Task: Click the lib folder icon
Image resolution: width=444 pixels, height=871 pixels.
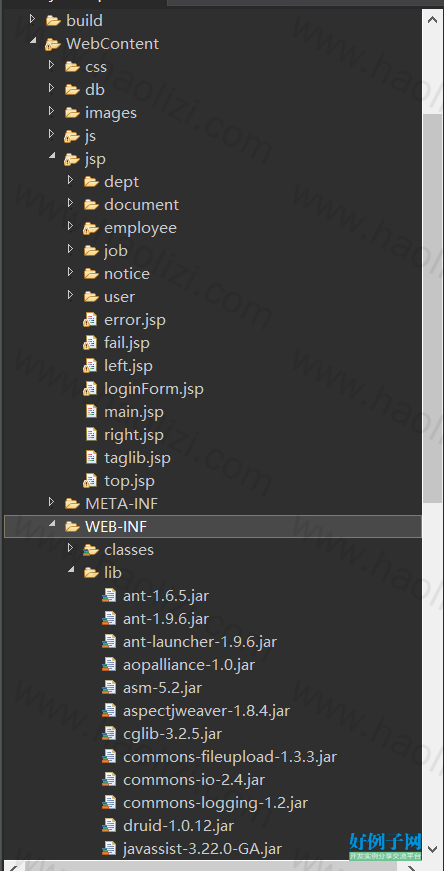Action: [91, 573]
